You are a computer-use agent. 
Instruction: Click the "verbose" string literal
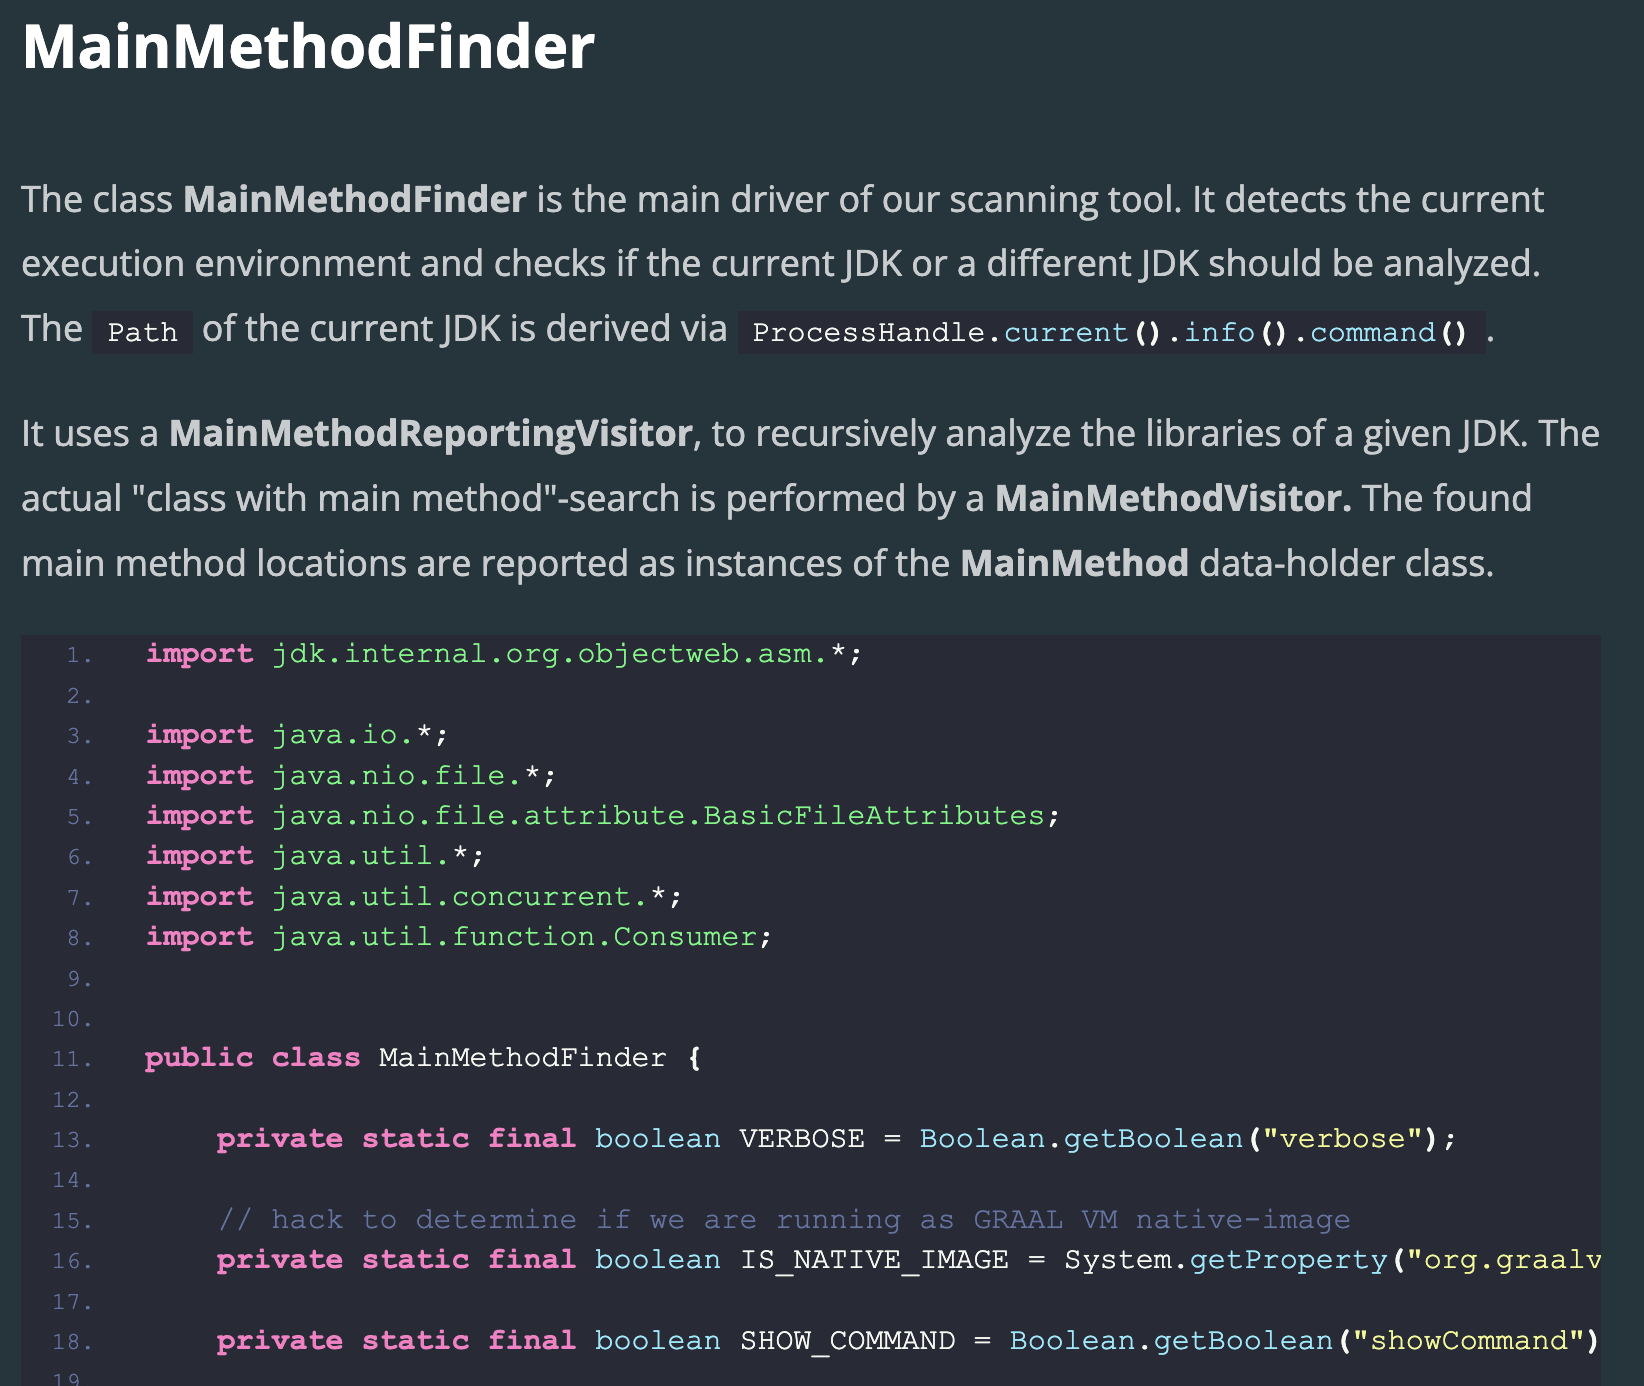(1342, 1139)
